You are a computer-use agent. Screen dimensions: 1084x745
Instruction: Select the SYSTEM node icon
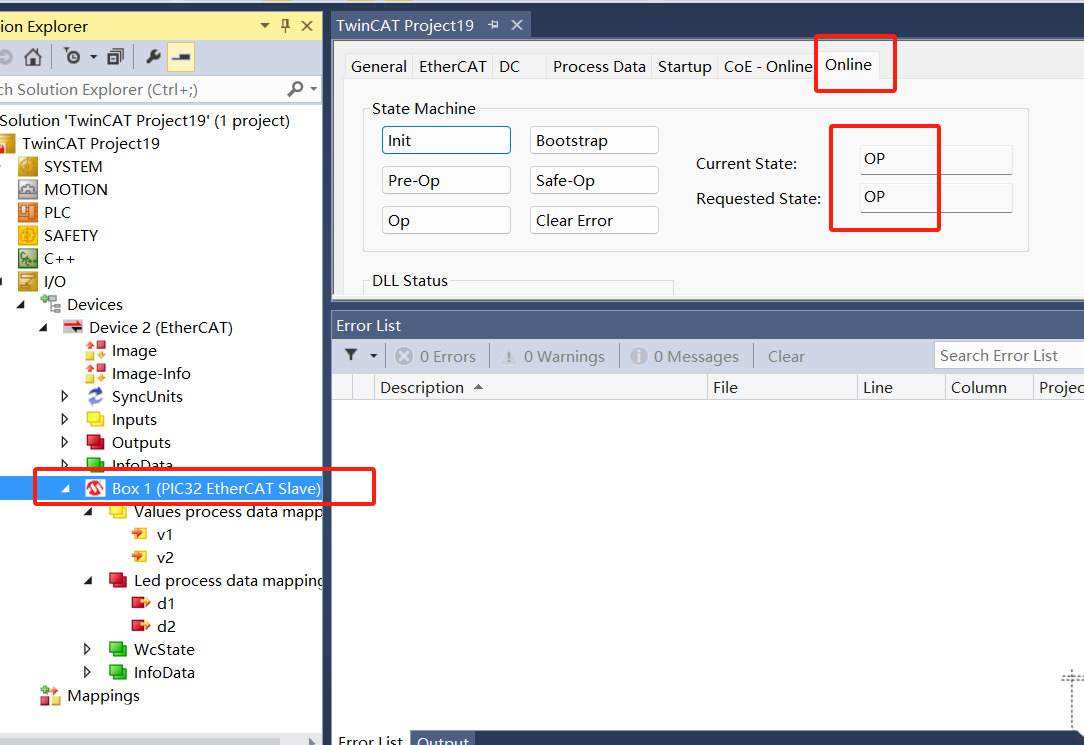(x=28, y=167)
